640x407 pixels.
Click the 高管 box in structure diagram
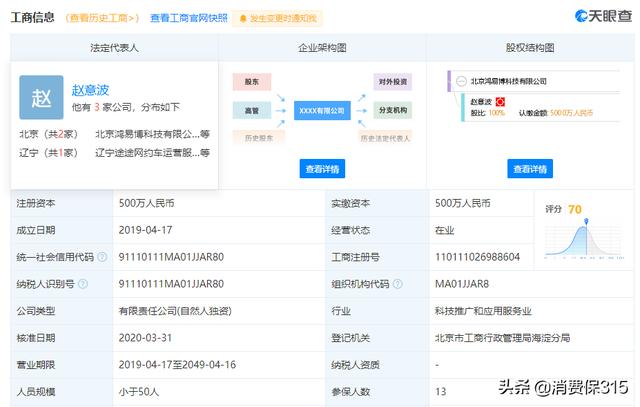[252, 110]
